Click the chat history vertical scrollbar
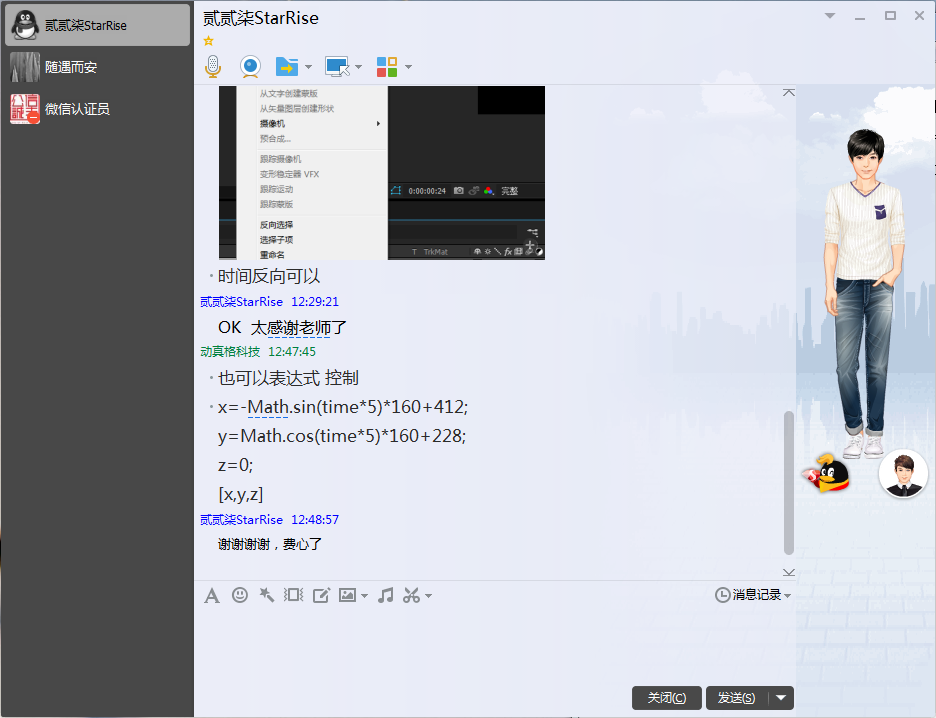Screen dimensions: 936x718 pos(789,482)
